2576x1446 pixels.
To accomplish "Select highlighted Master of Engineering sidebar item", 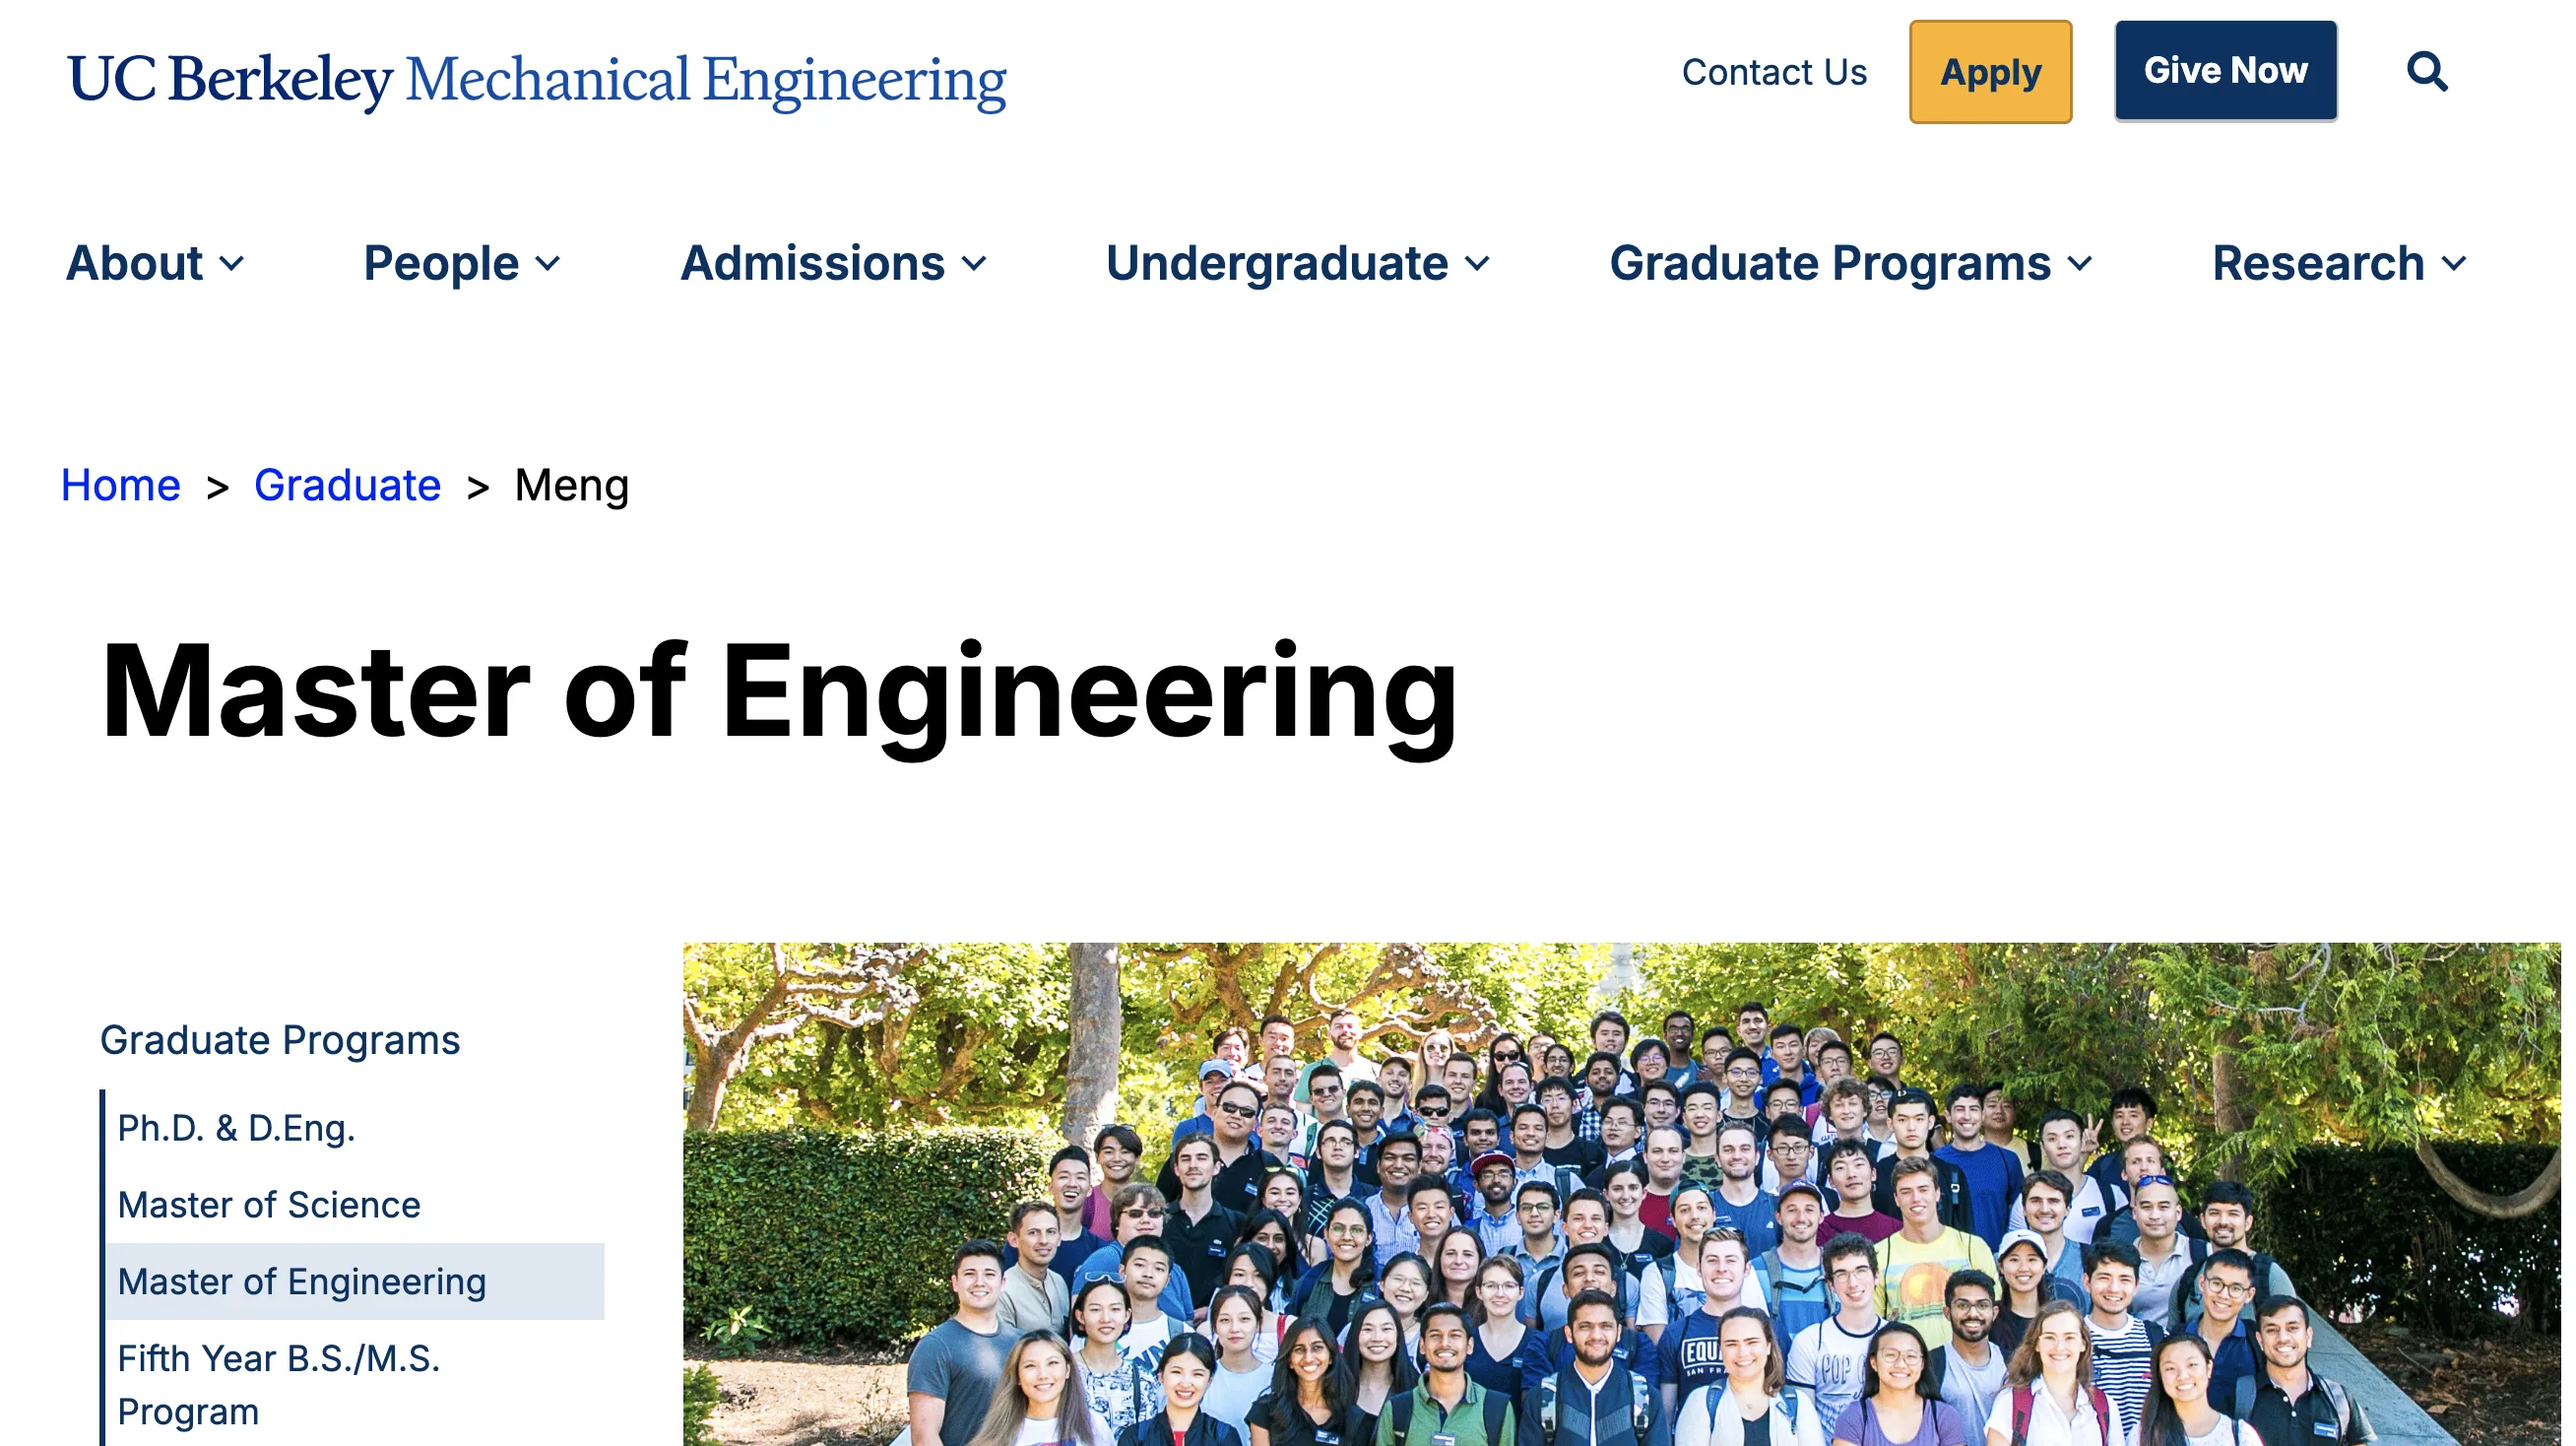I will pos(302,1283).
